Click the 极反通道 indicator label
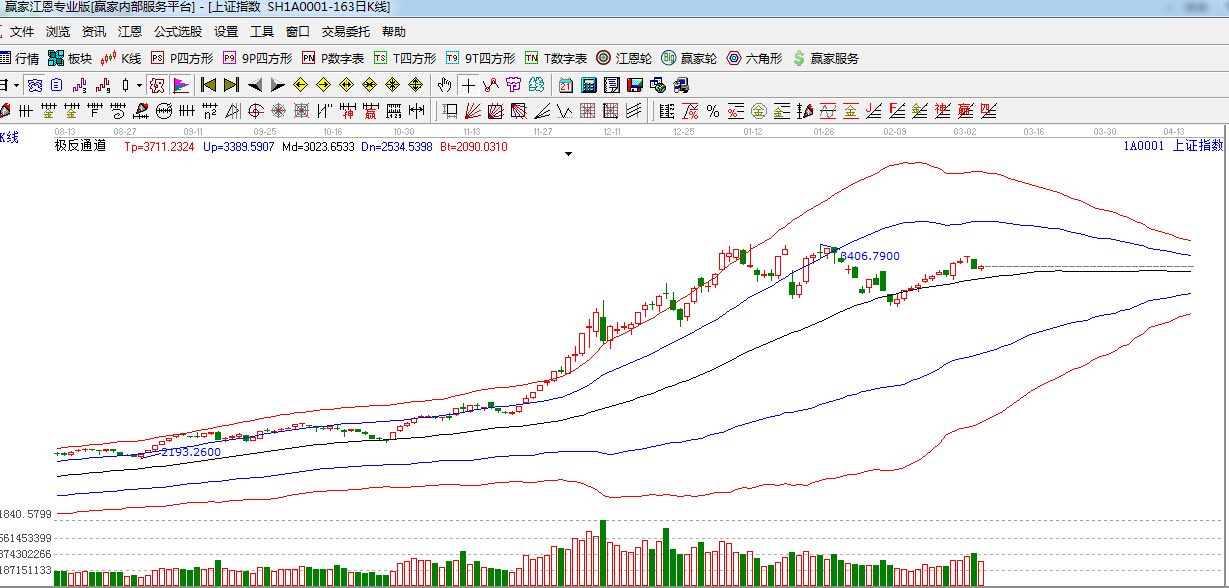 pyautogui.click(x=80, y=146)
